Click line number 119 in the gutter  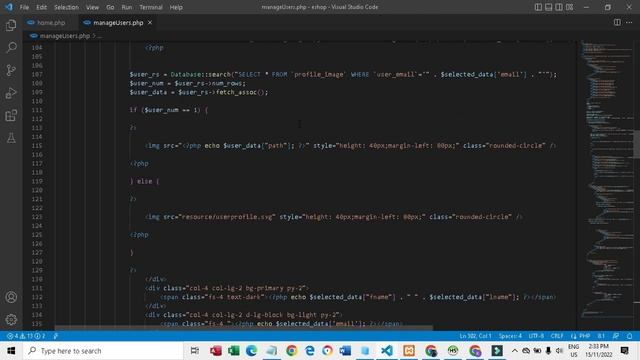coord(37,181)
